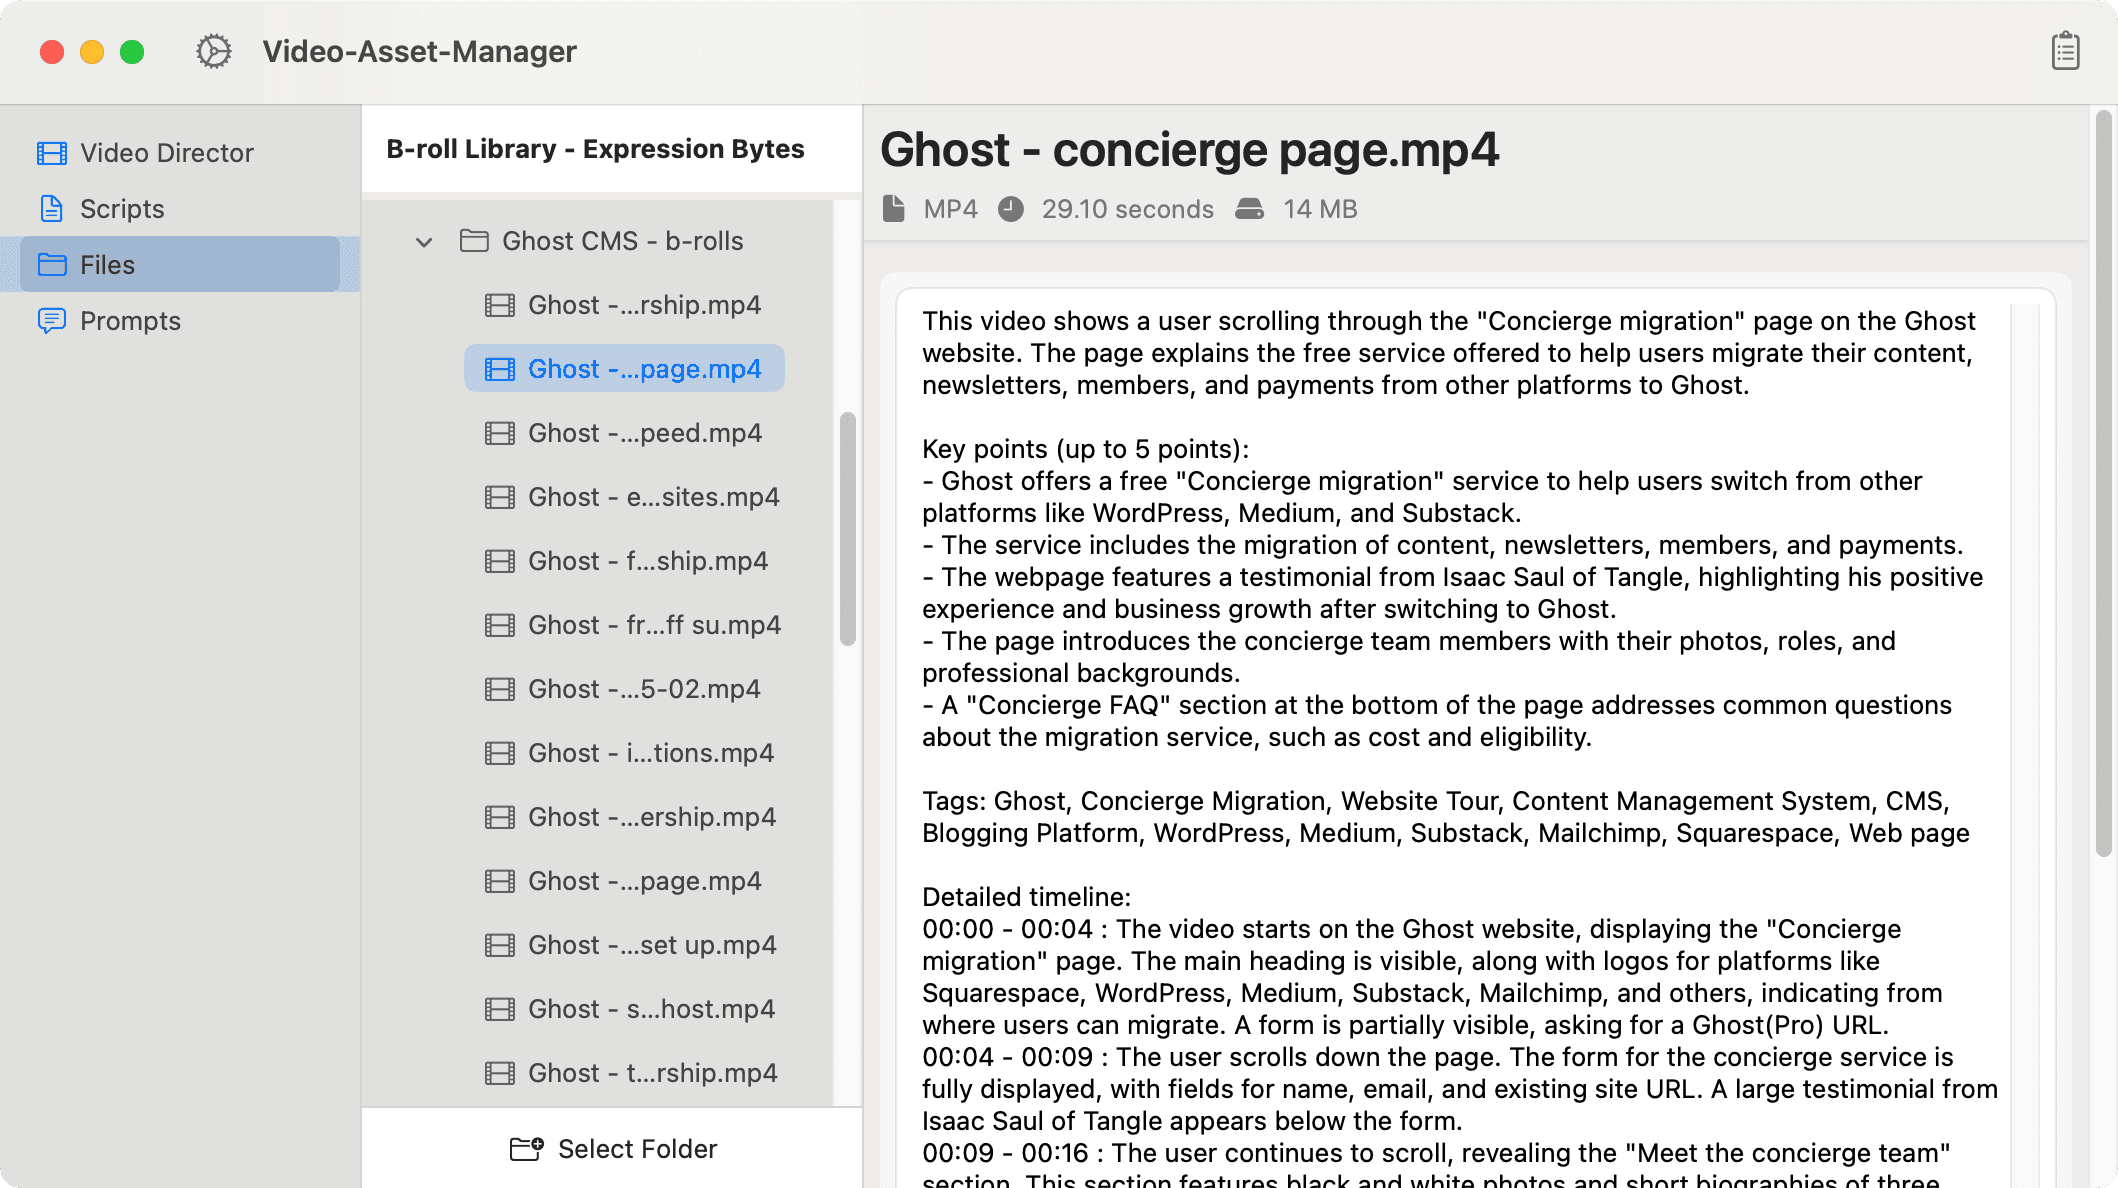The image size is (2118, 1188).
Task: Click the folder icon of Ghost CMS - b-rolls
Action: coord(474,241)
